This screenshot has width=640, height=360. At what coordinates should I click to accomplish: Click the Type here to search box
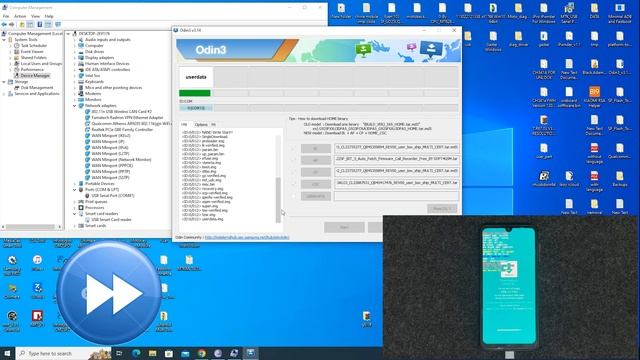63,353
